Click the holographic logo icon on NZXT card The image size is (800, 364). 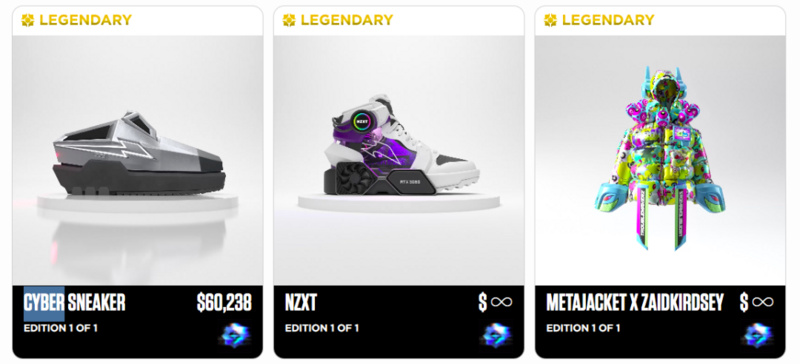click(496, 335)
